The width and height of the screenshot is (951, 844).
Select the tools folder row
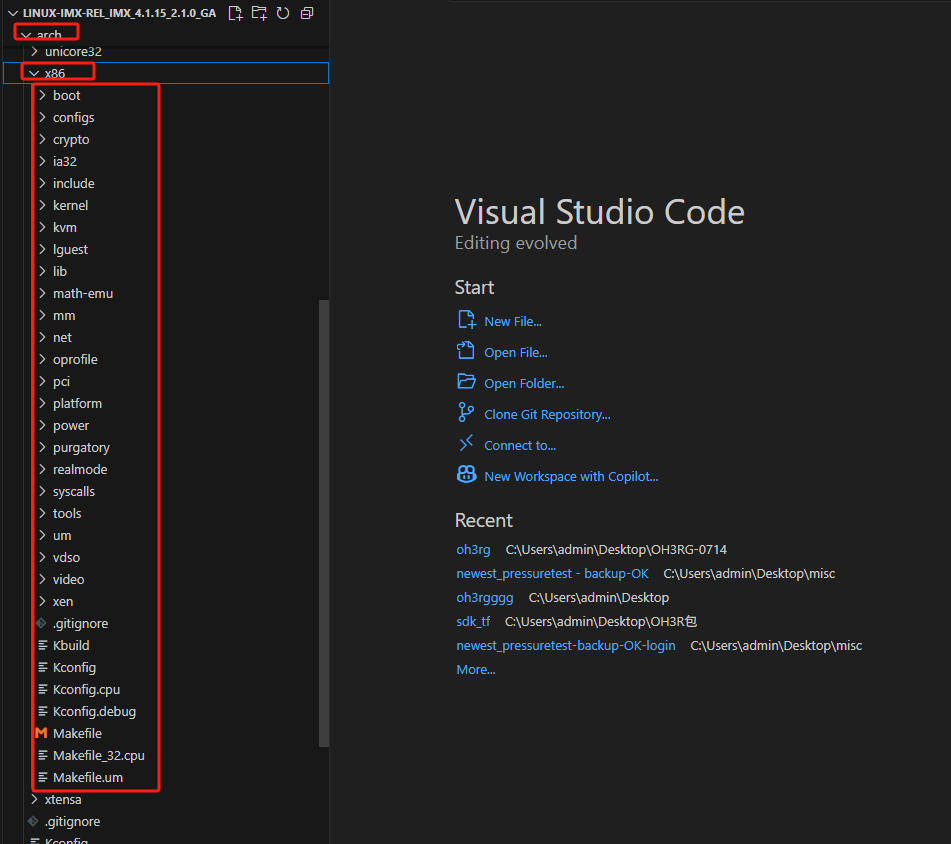pyautogui.click(x=166, y=513)
